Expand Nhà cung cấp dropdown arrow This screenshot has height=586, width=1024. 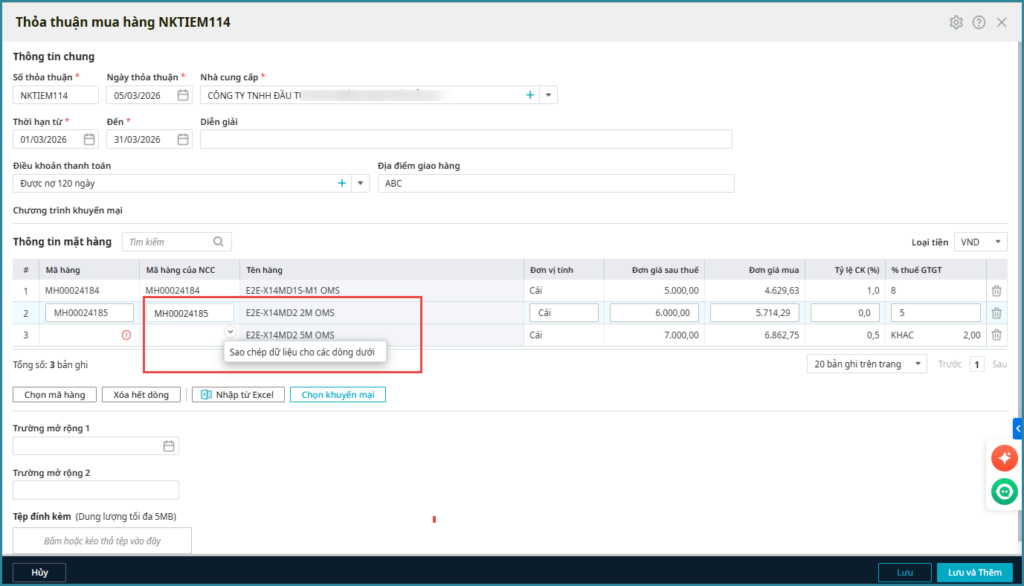(x=548, y=95)
